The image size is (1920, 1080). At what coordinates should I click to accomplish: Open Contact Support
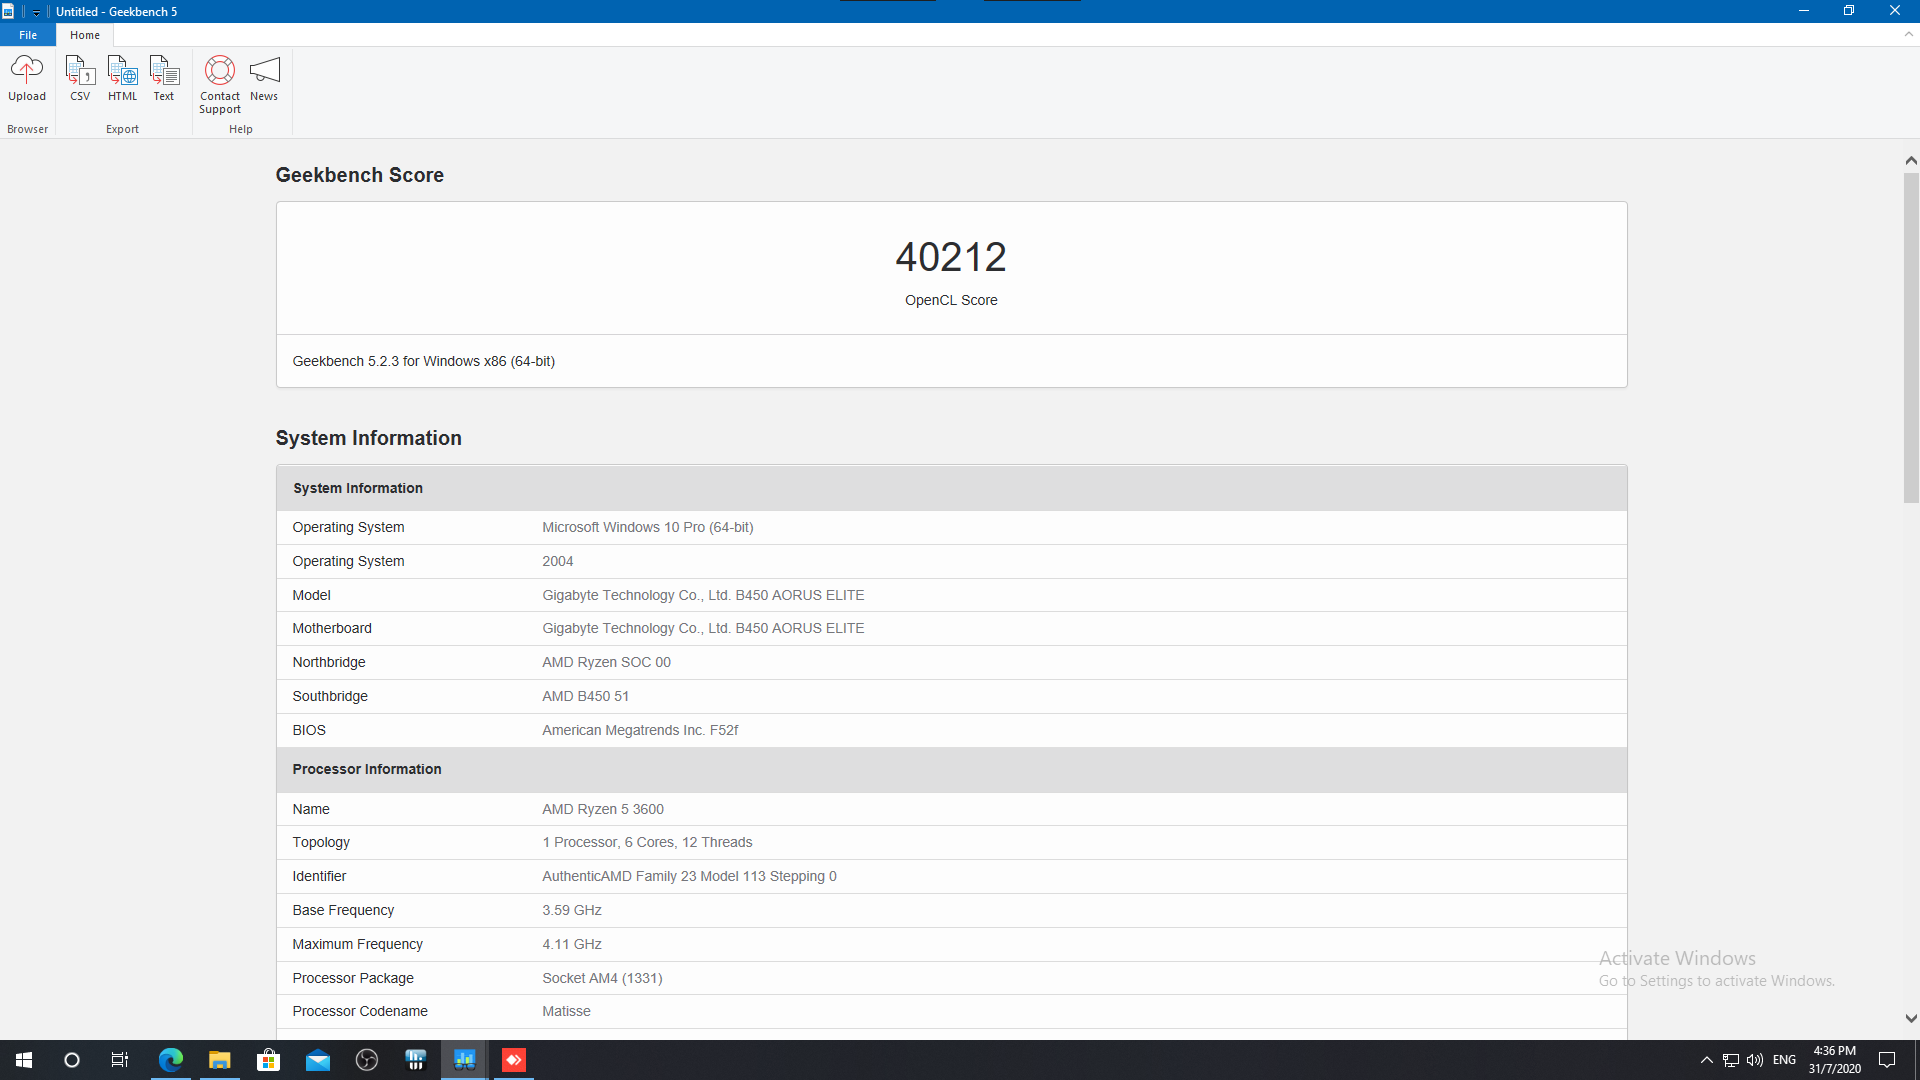coord(219,84)
